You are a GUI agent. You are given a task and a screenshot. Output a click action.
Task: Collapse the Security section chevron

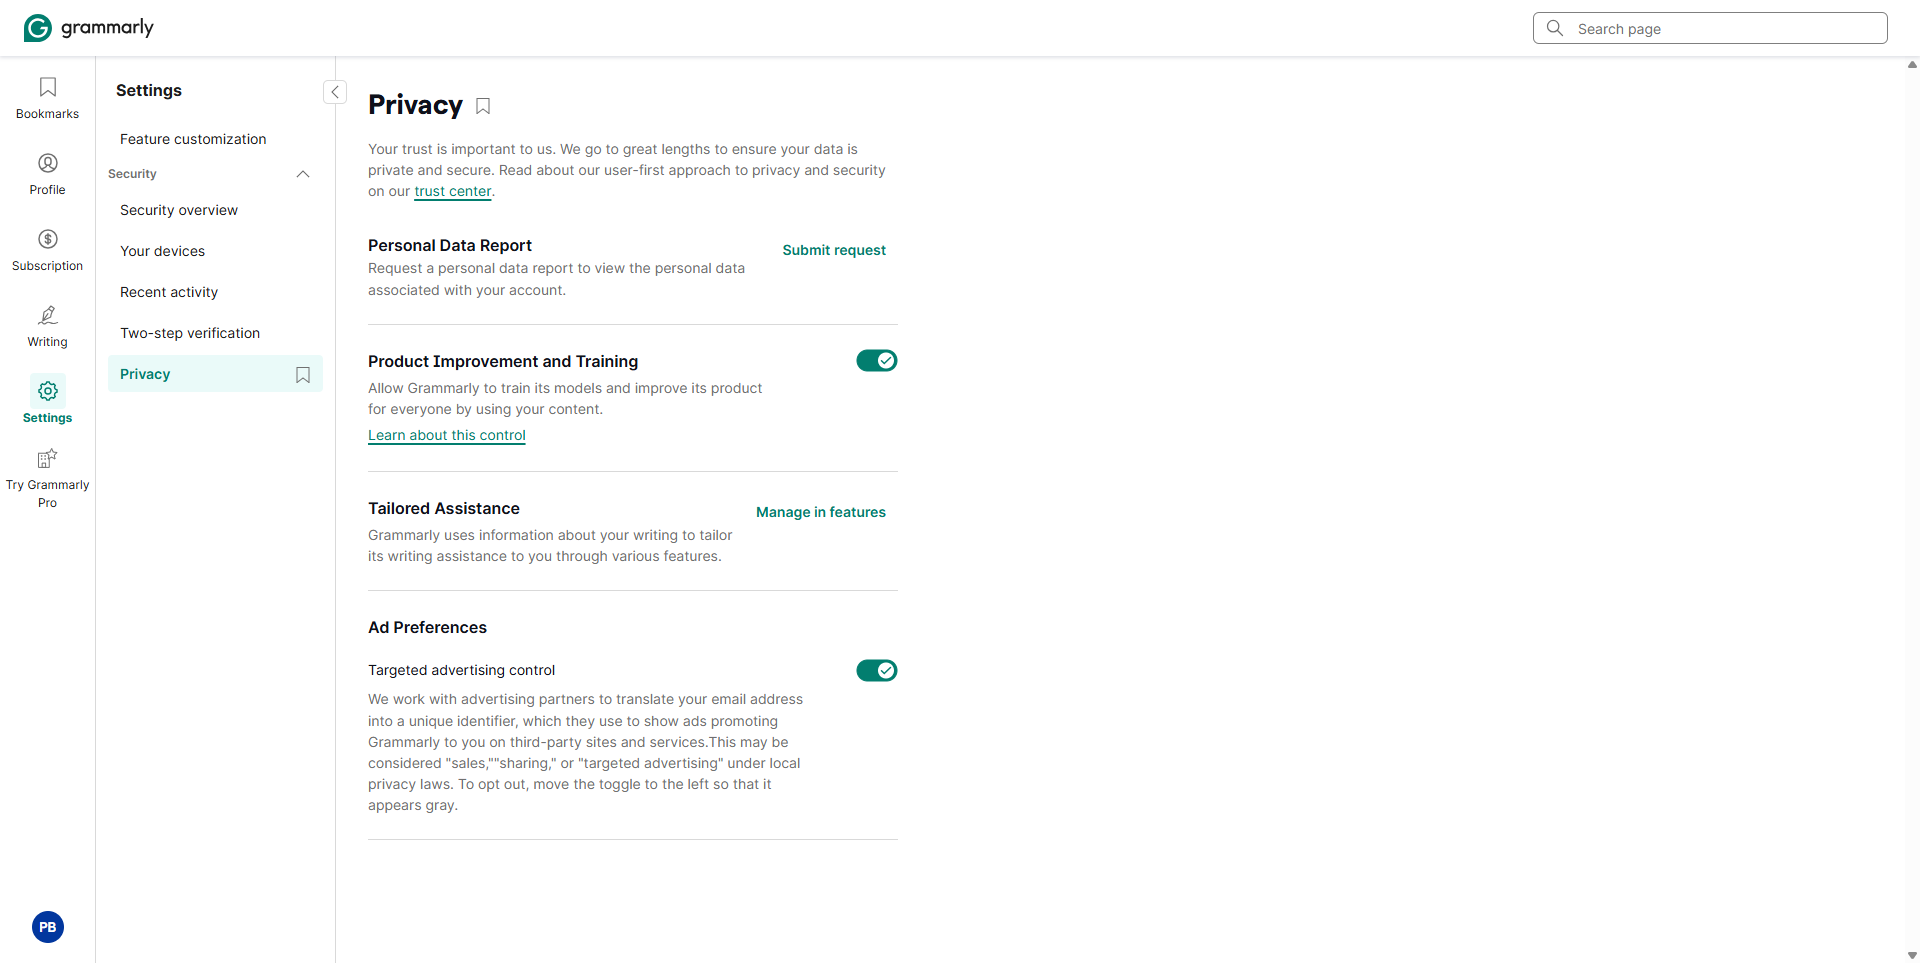(x=303, y=174)
